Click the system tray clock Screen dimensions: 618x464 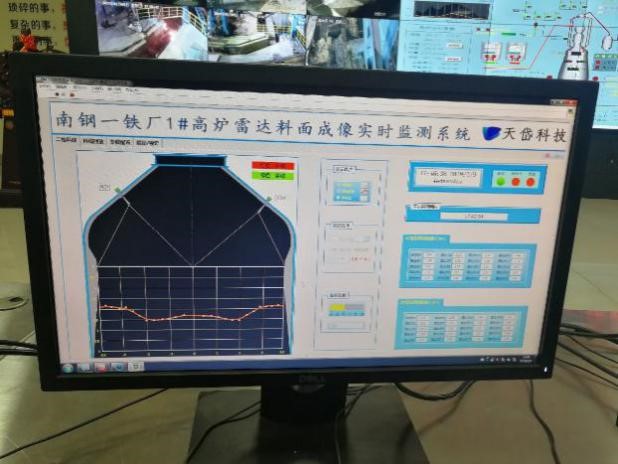[x=527, y=358]
